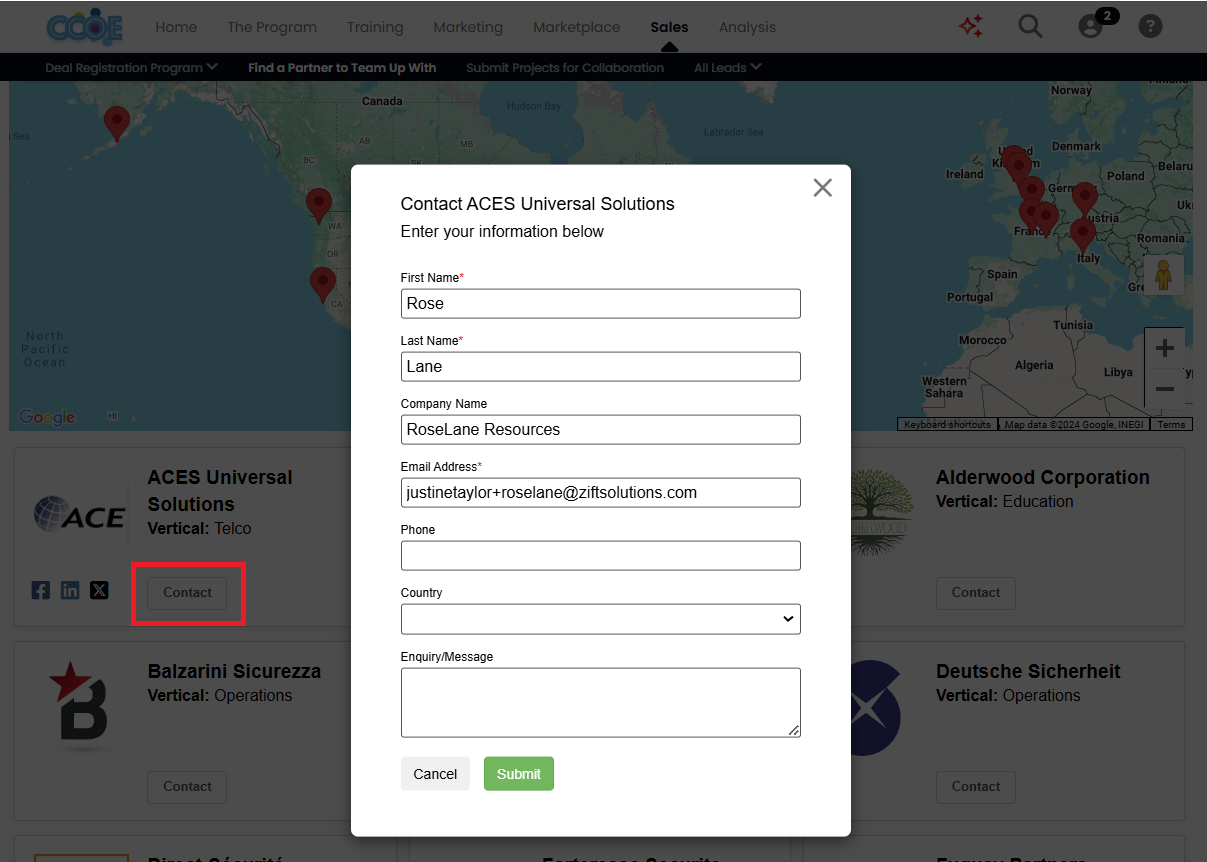Click the Alaska map pin
Viewport: 1207px width, 862px height.
click(x=117, y=124)
